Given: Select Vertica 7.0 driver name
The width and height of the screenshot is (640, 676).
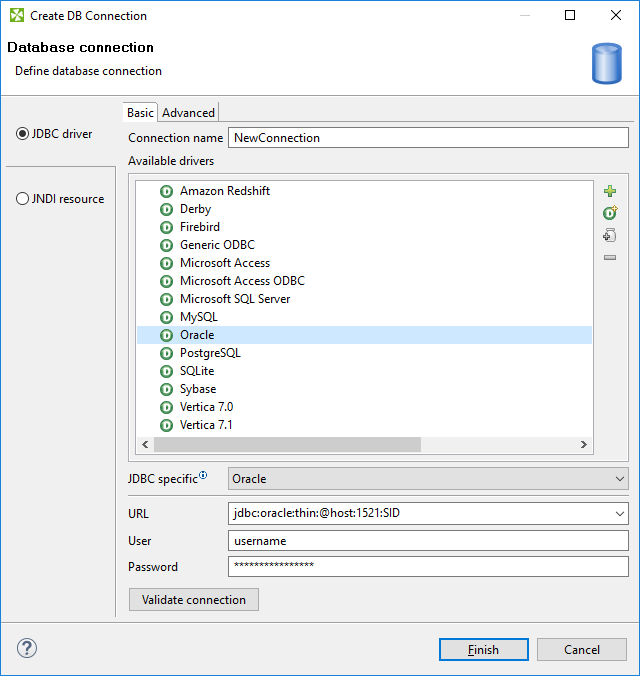Looking at the screenshot, I should [207, 407].
